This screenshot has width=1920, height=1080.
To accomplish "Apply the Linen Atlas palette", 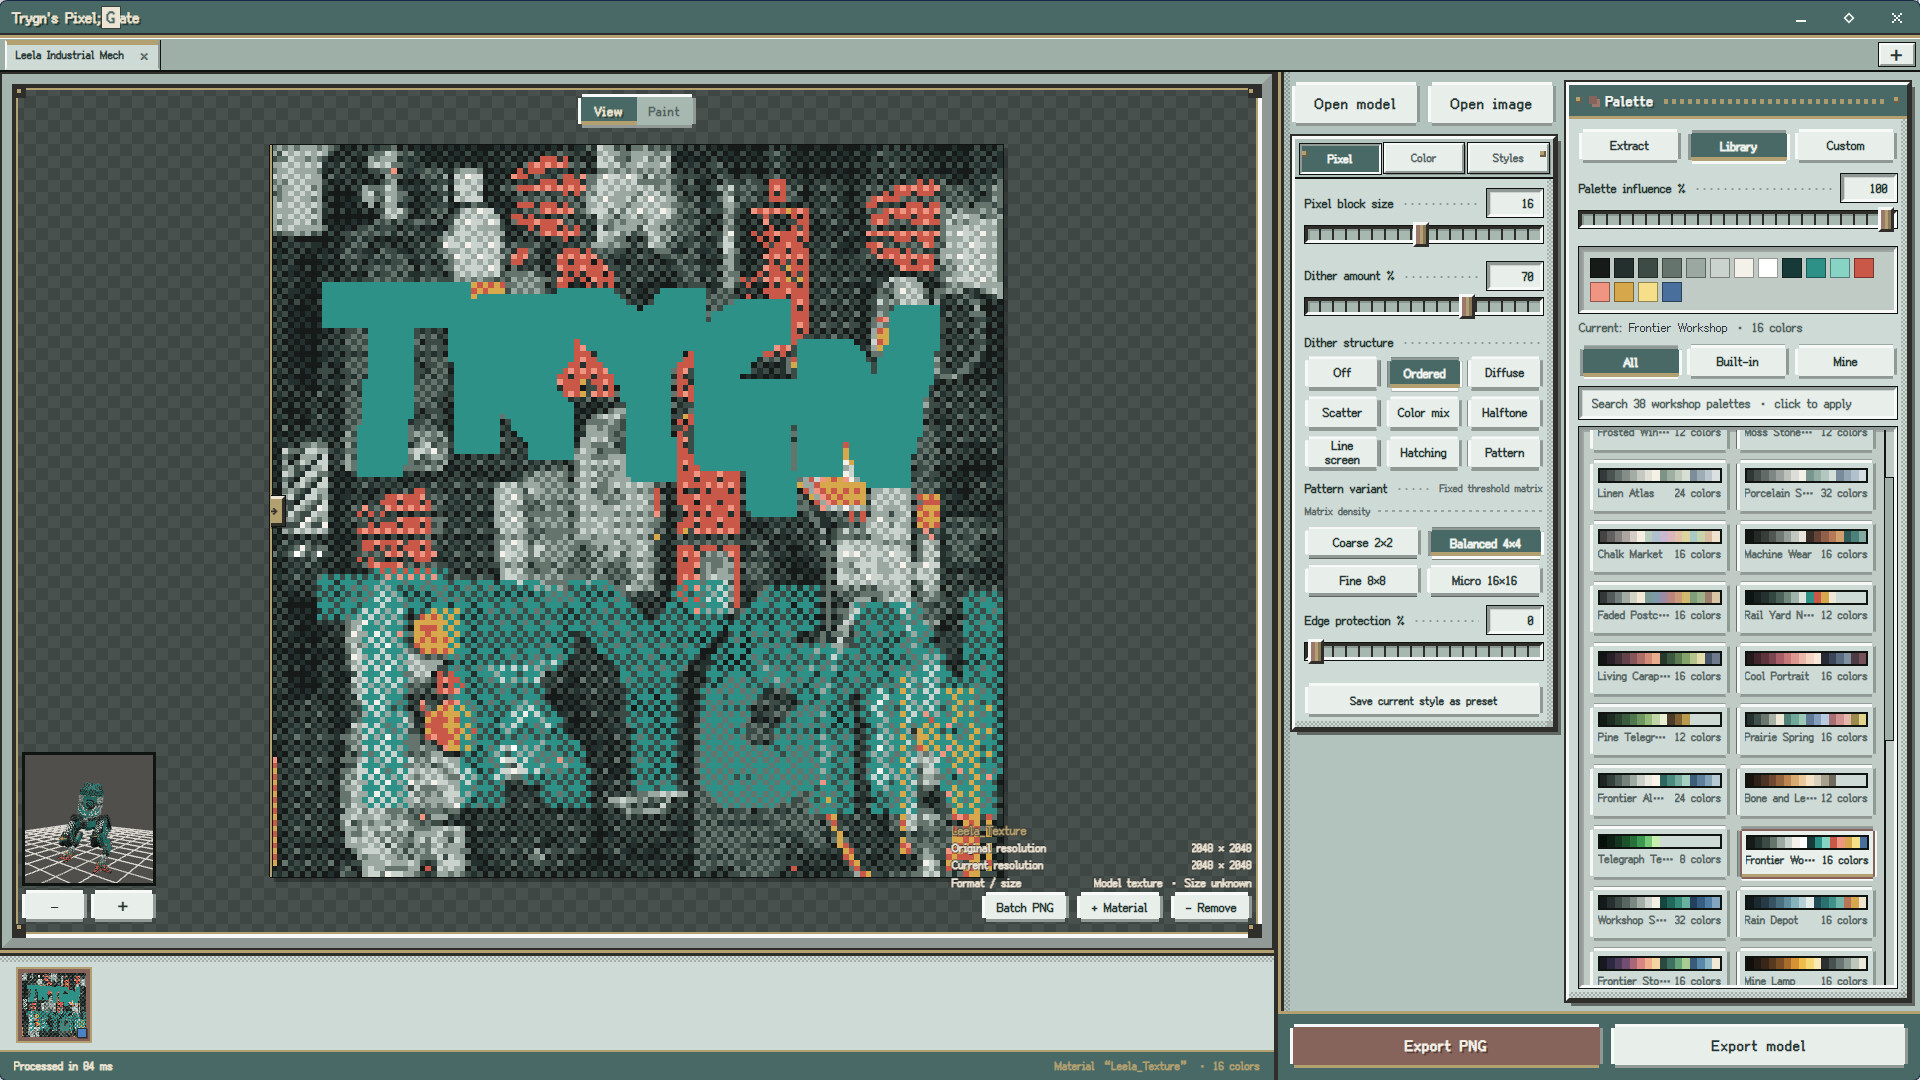I will [x=1659, y=485].
